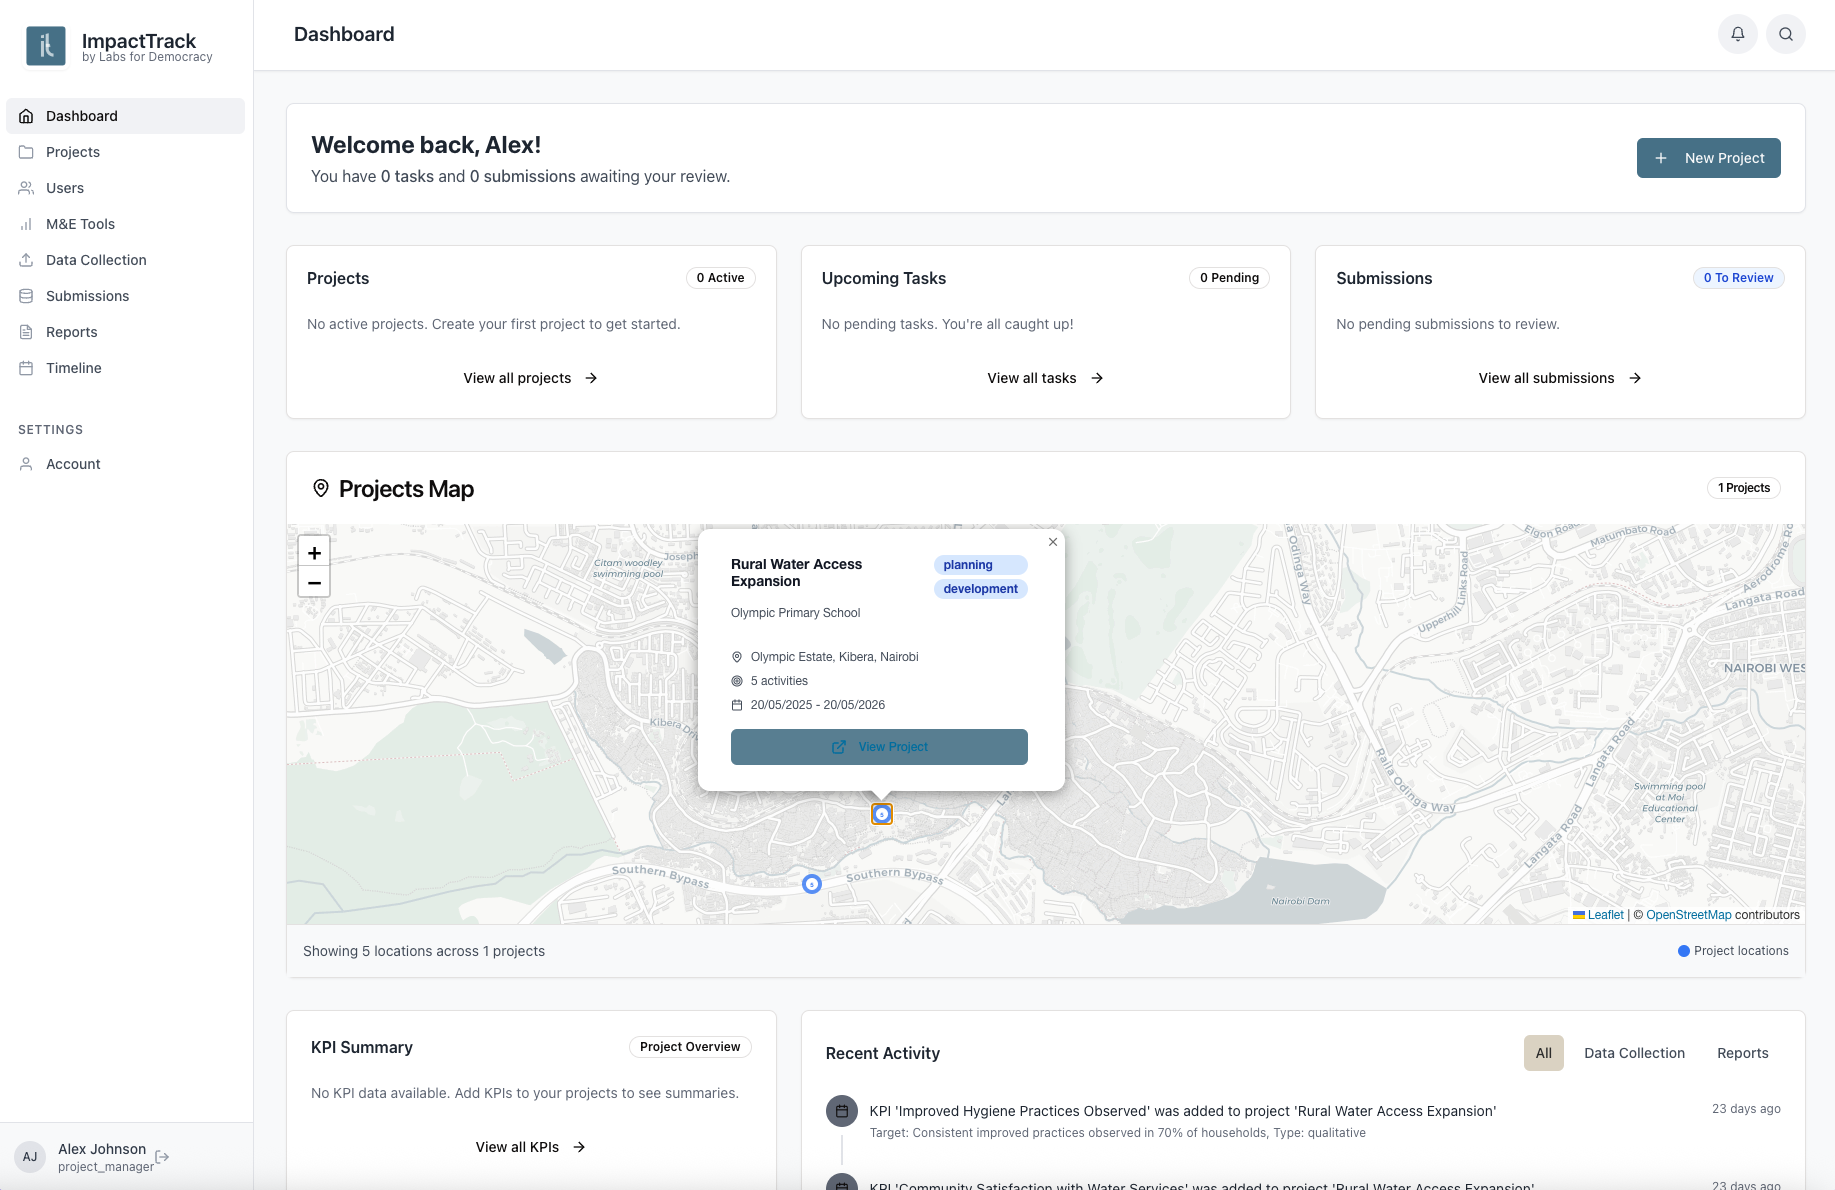Viewport: 1835px width, 1190px height.
Task: Open the notifications bell icon
Action: point(1738,34)
